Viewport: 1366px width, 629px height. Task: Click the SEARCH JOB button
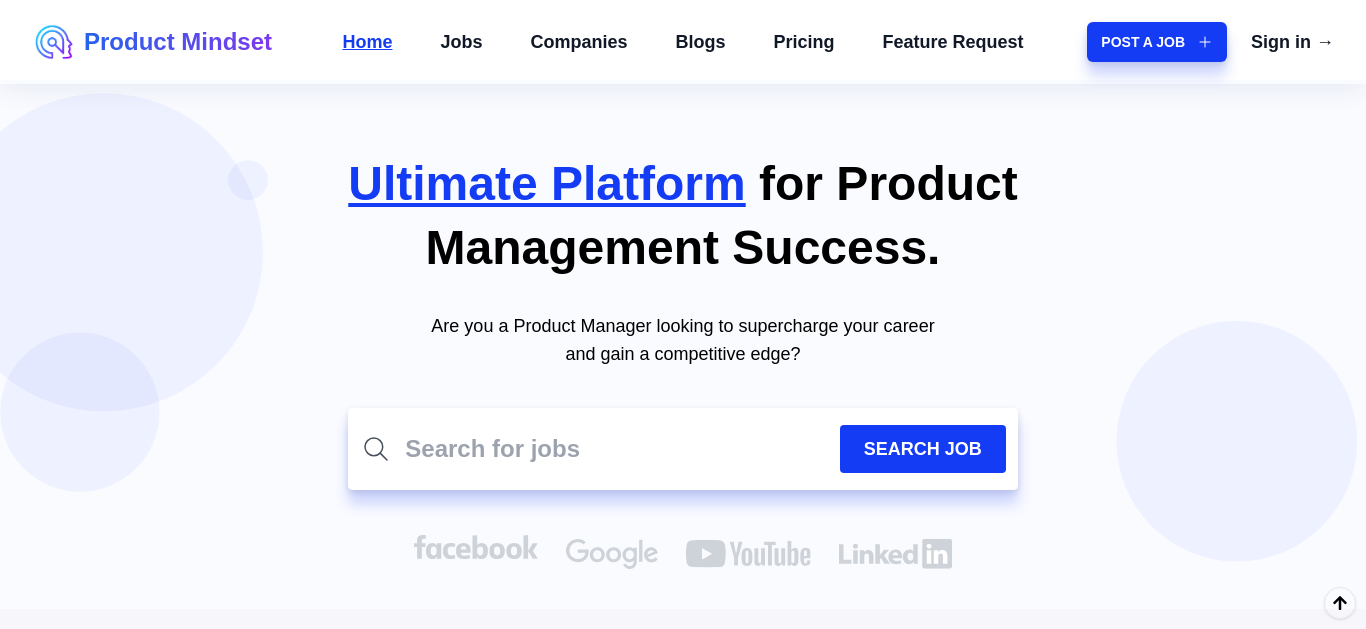point(923,449)
